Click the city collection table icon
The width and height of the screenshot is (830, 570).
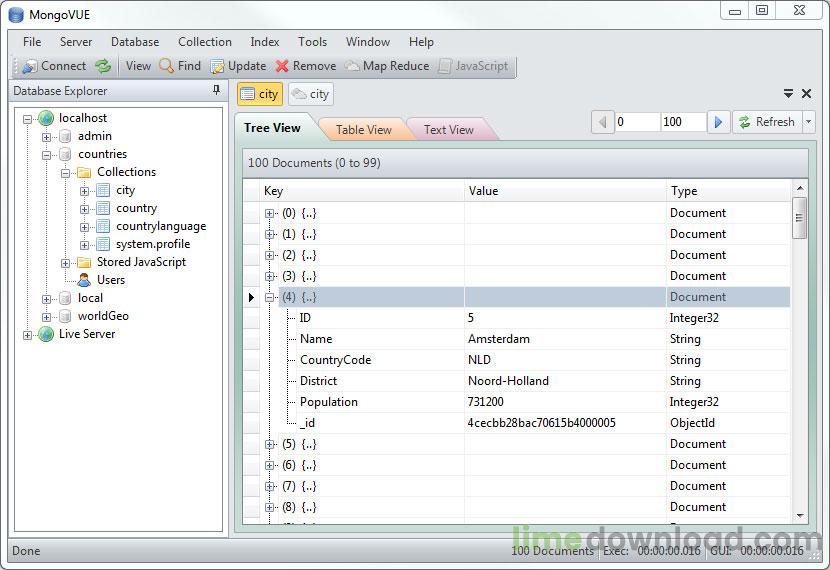pyautogui.click(x=103, y=191)
